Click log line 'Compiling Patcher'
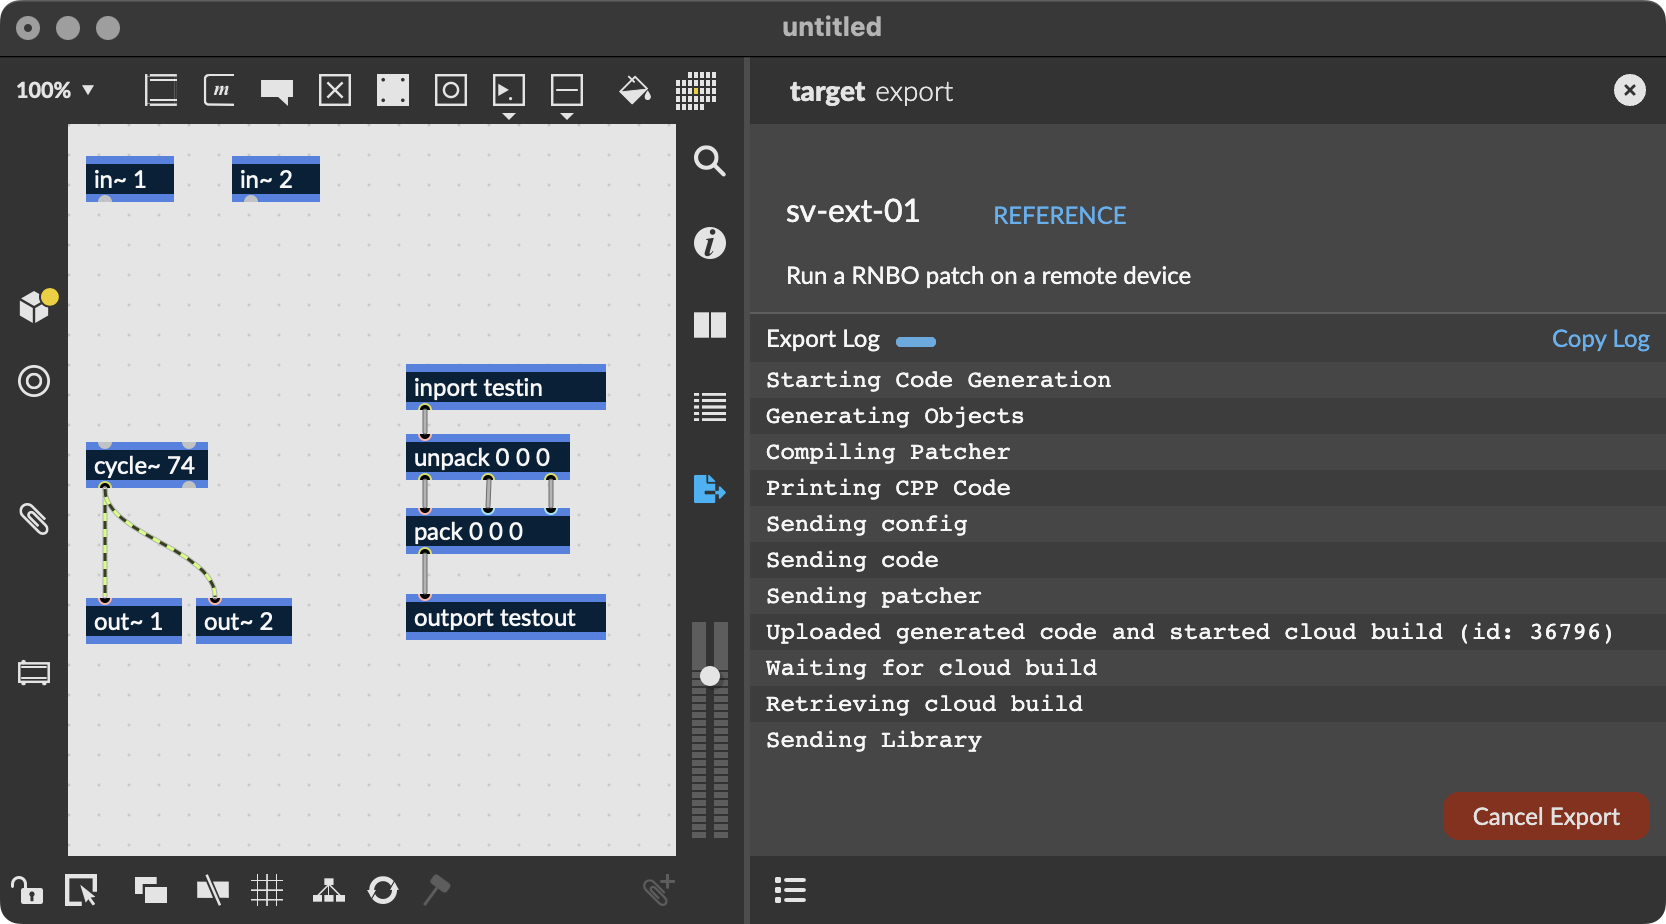This screenshot has width=1666, height=924. point(1208,452)
